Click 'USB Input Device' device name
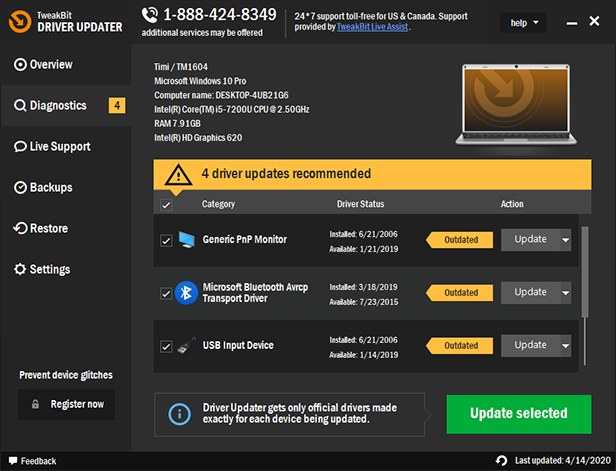The image size is (616, 471). click(238, 345)
